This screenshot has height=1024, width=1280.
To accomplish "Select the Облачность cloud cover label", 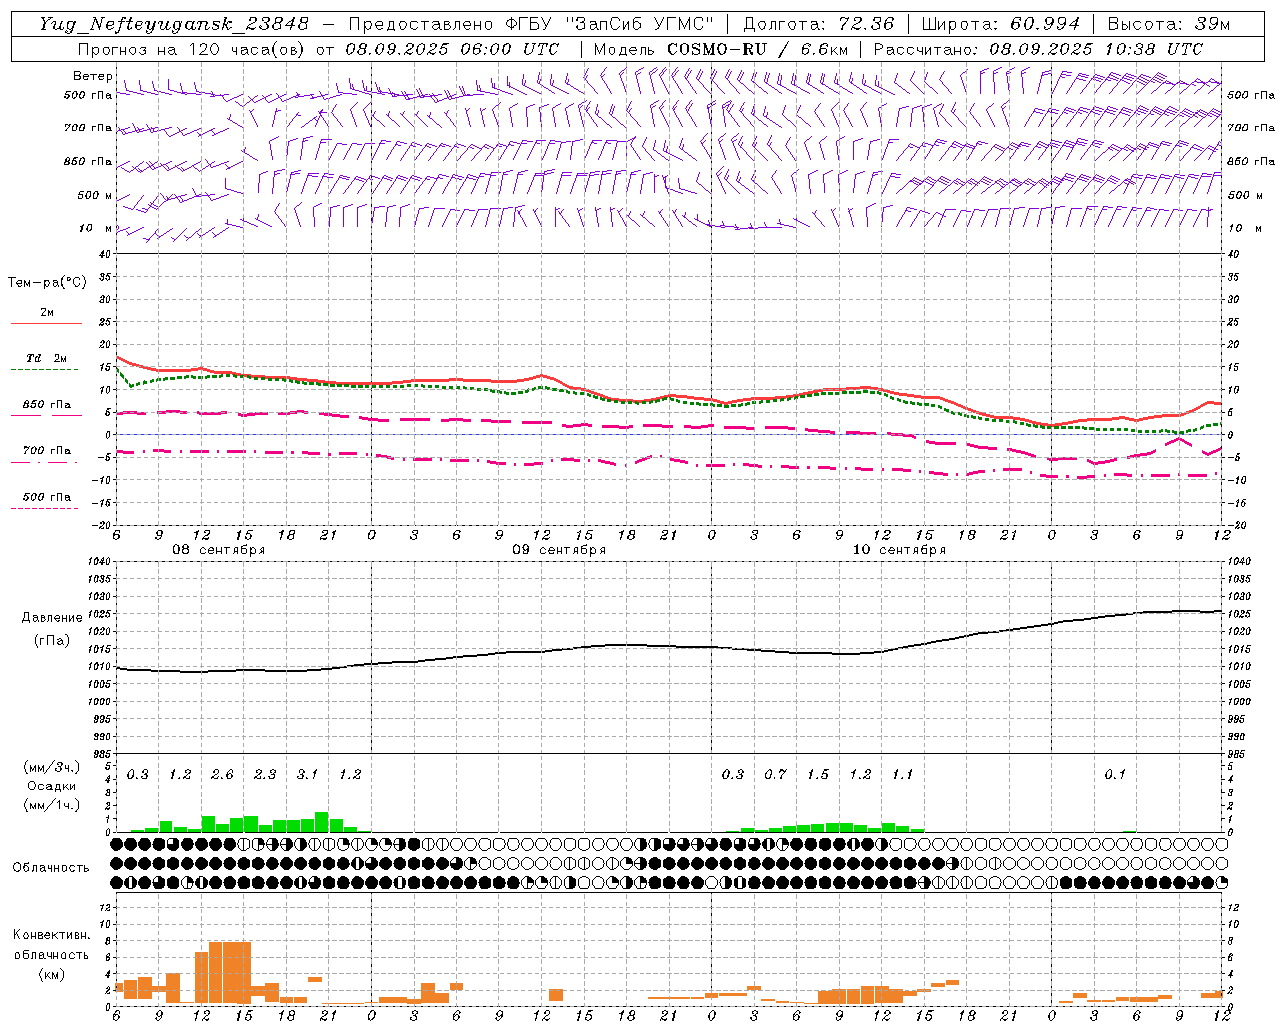I will click(51, 868).
